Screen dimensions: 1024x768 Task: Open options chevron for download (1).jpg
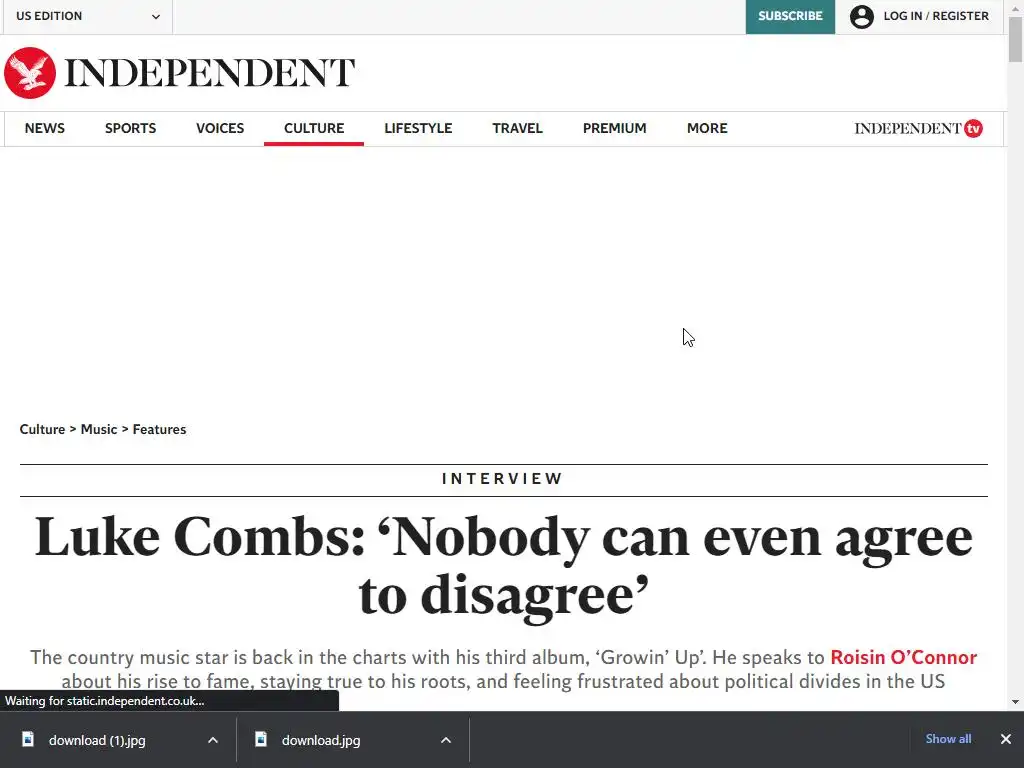coord(213,740)
